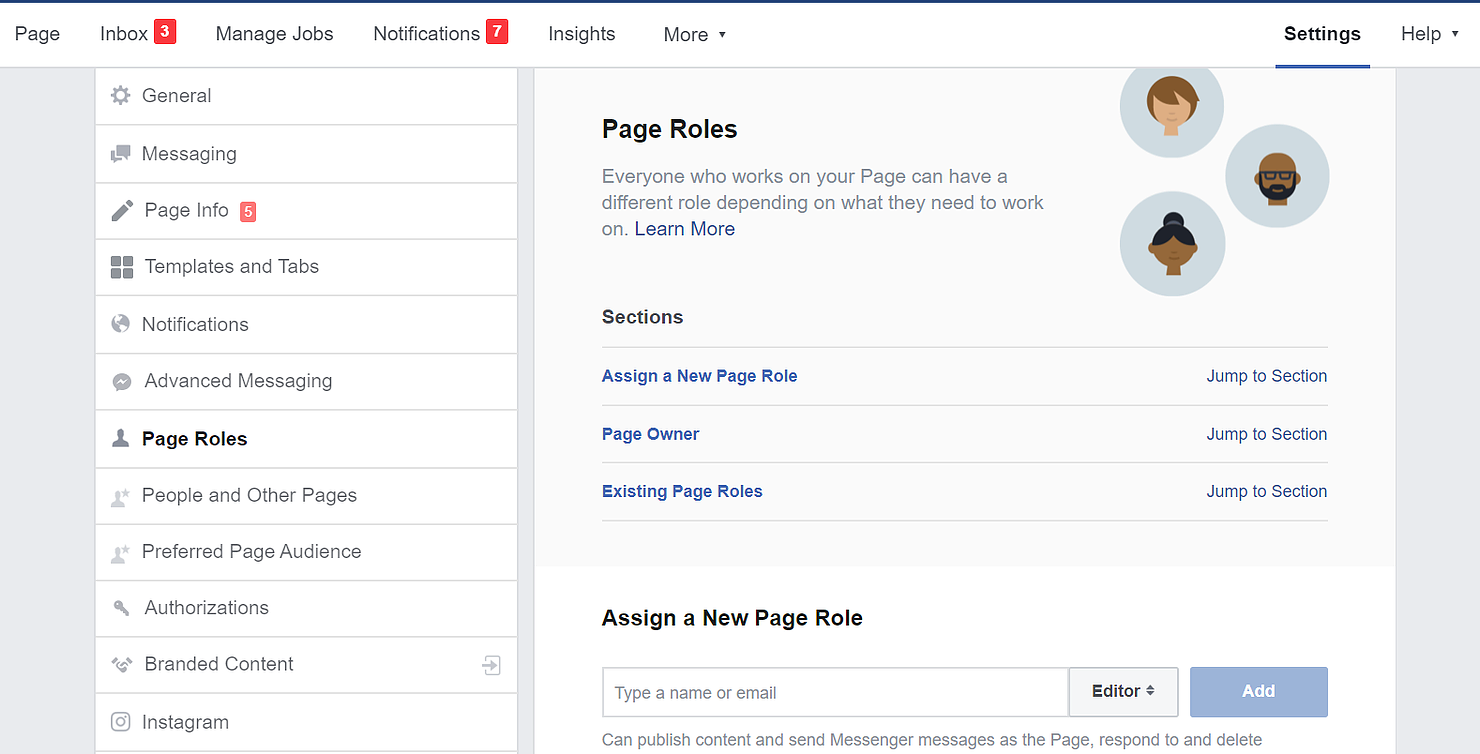Viewport: 1480px width, 754px height.
Task: Click the 'Page Roles' main heading
Action: click(x=670, y=129)
